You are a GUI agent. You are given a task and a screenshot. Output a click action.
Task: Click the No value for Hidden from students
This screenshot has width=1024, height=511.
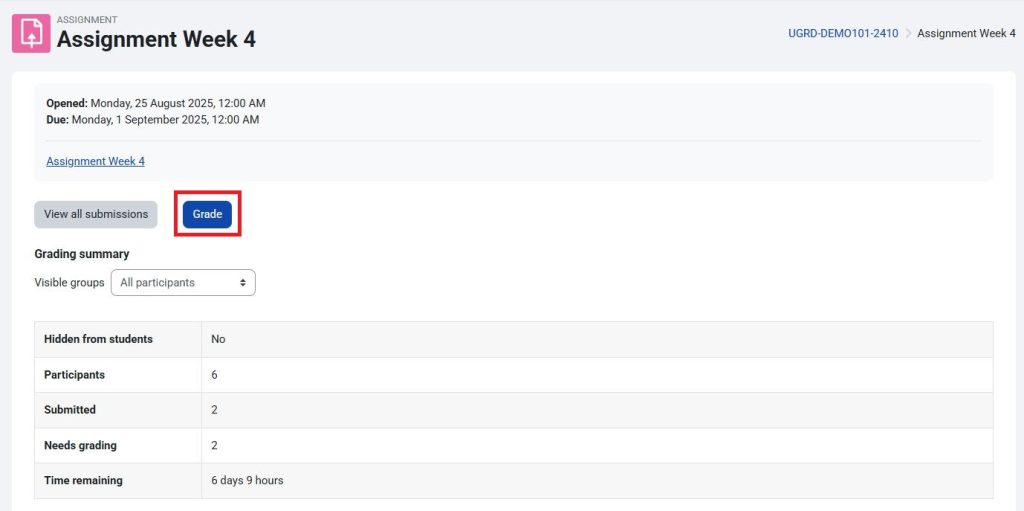click(218, 339)
